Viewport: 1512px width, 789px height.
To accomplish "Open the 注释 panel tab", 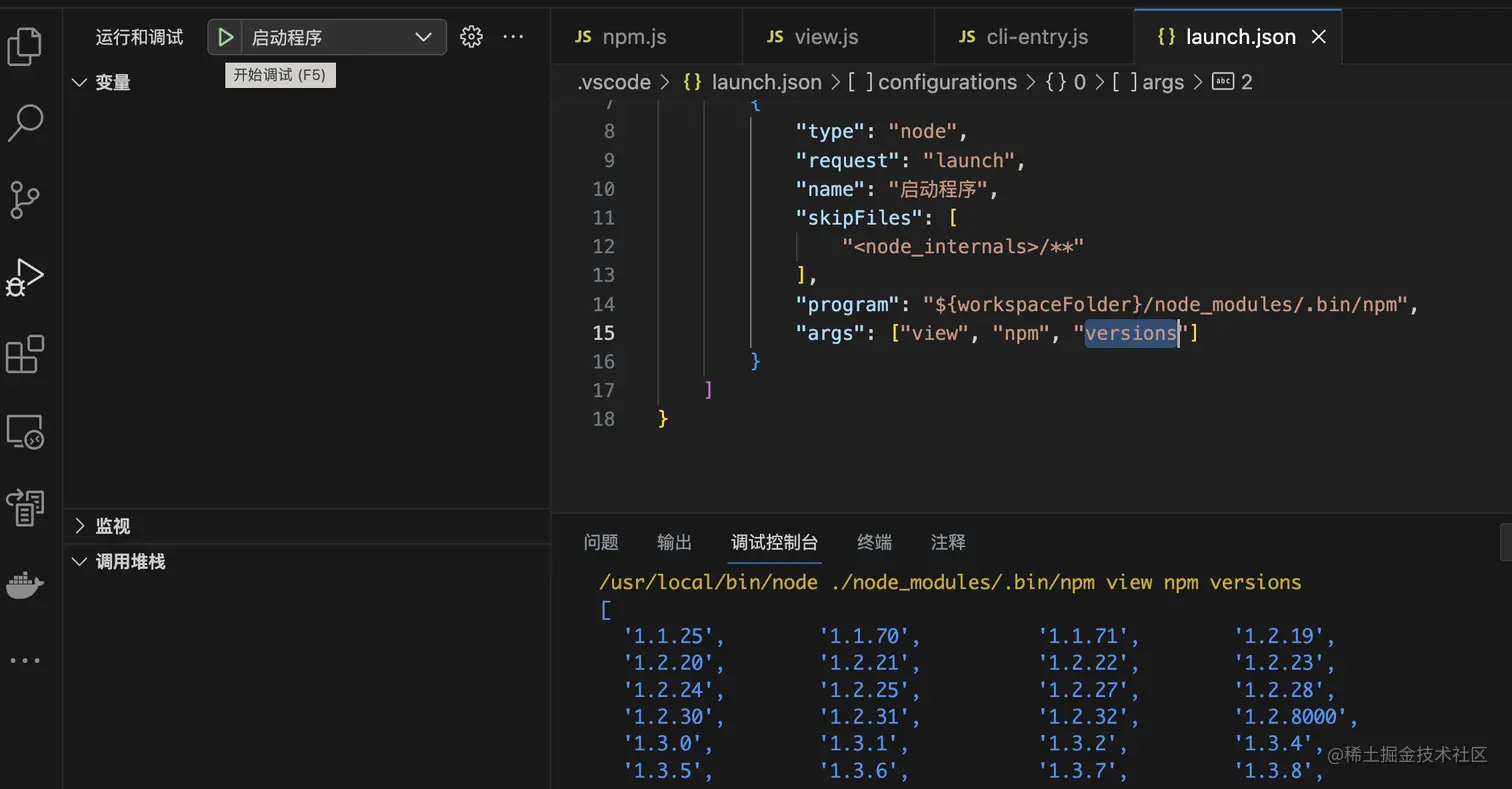I will (x=948, y=542).
